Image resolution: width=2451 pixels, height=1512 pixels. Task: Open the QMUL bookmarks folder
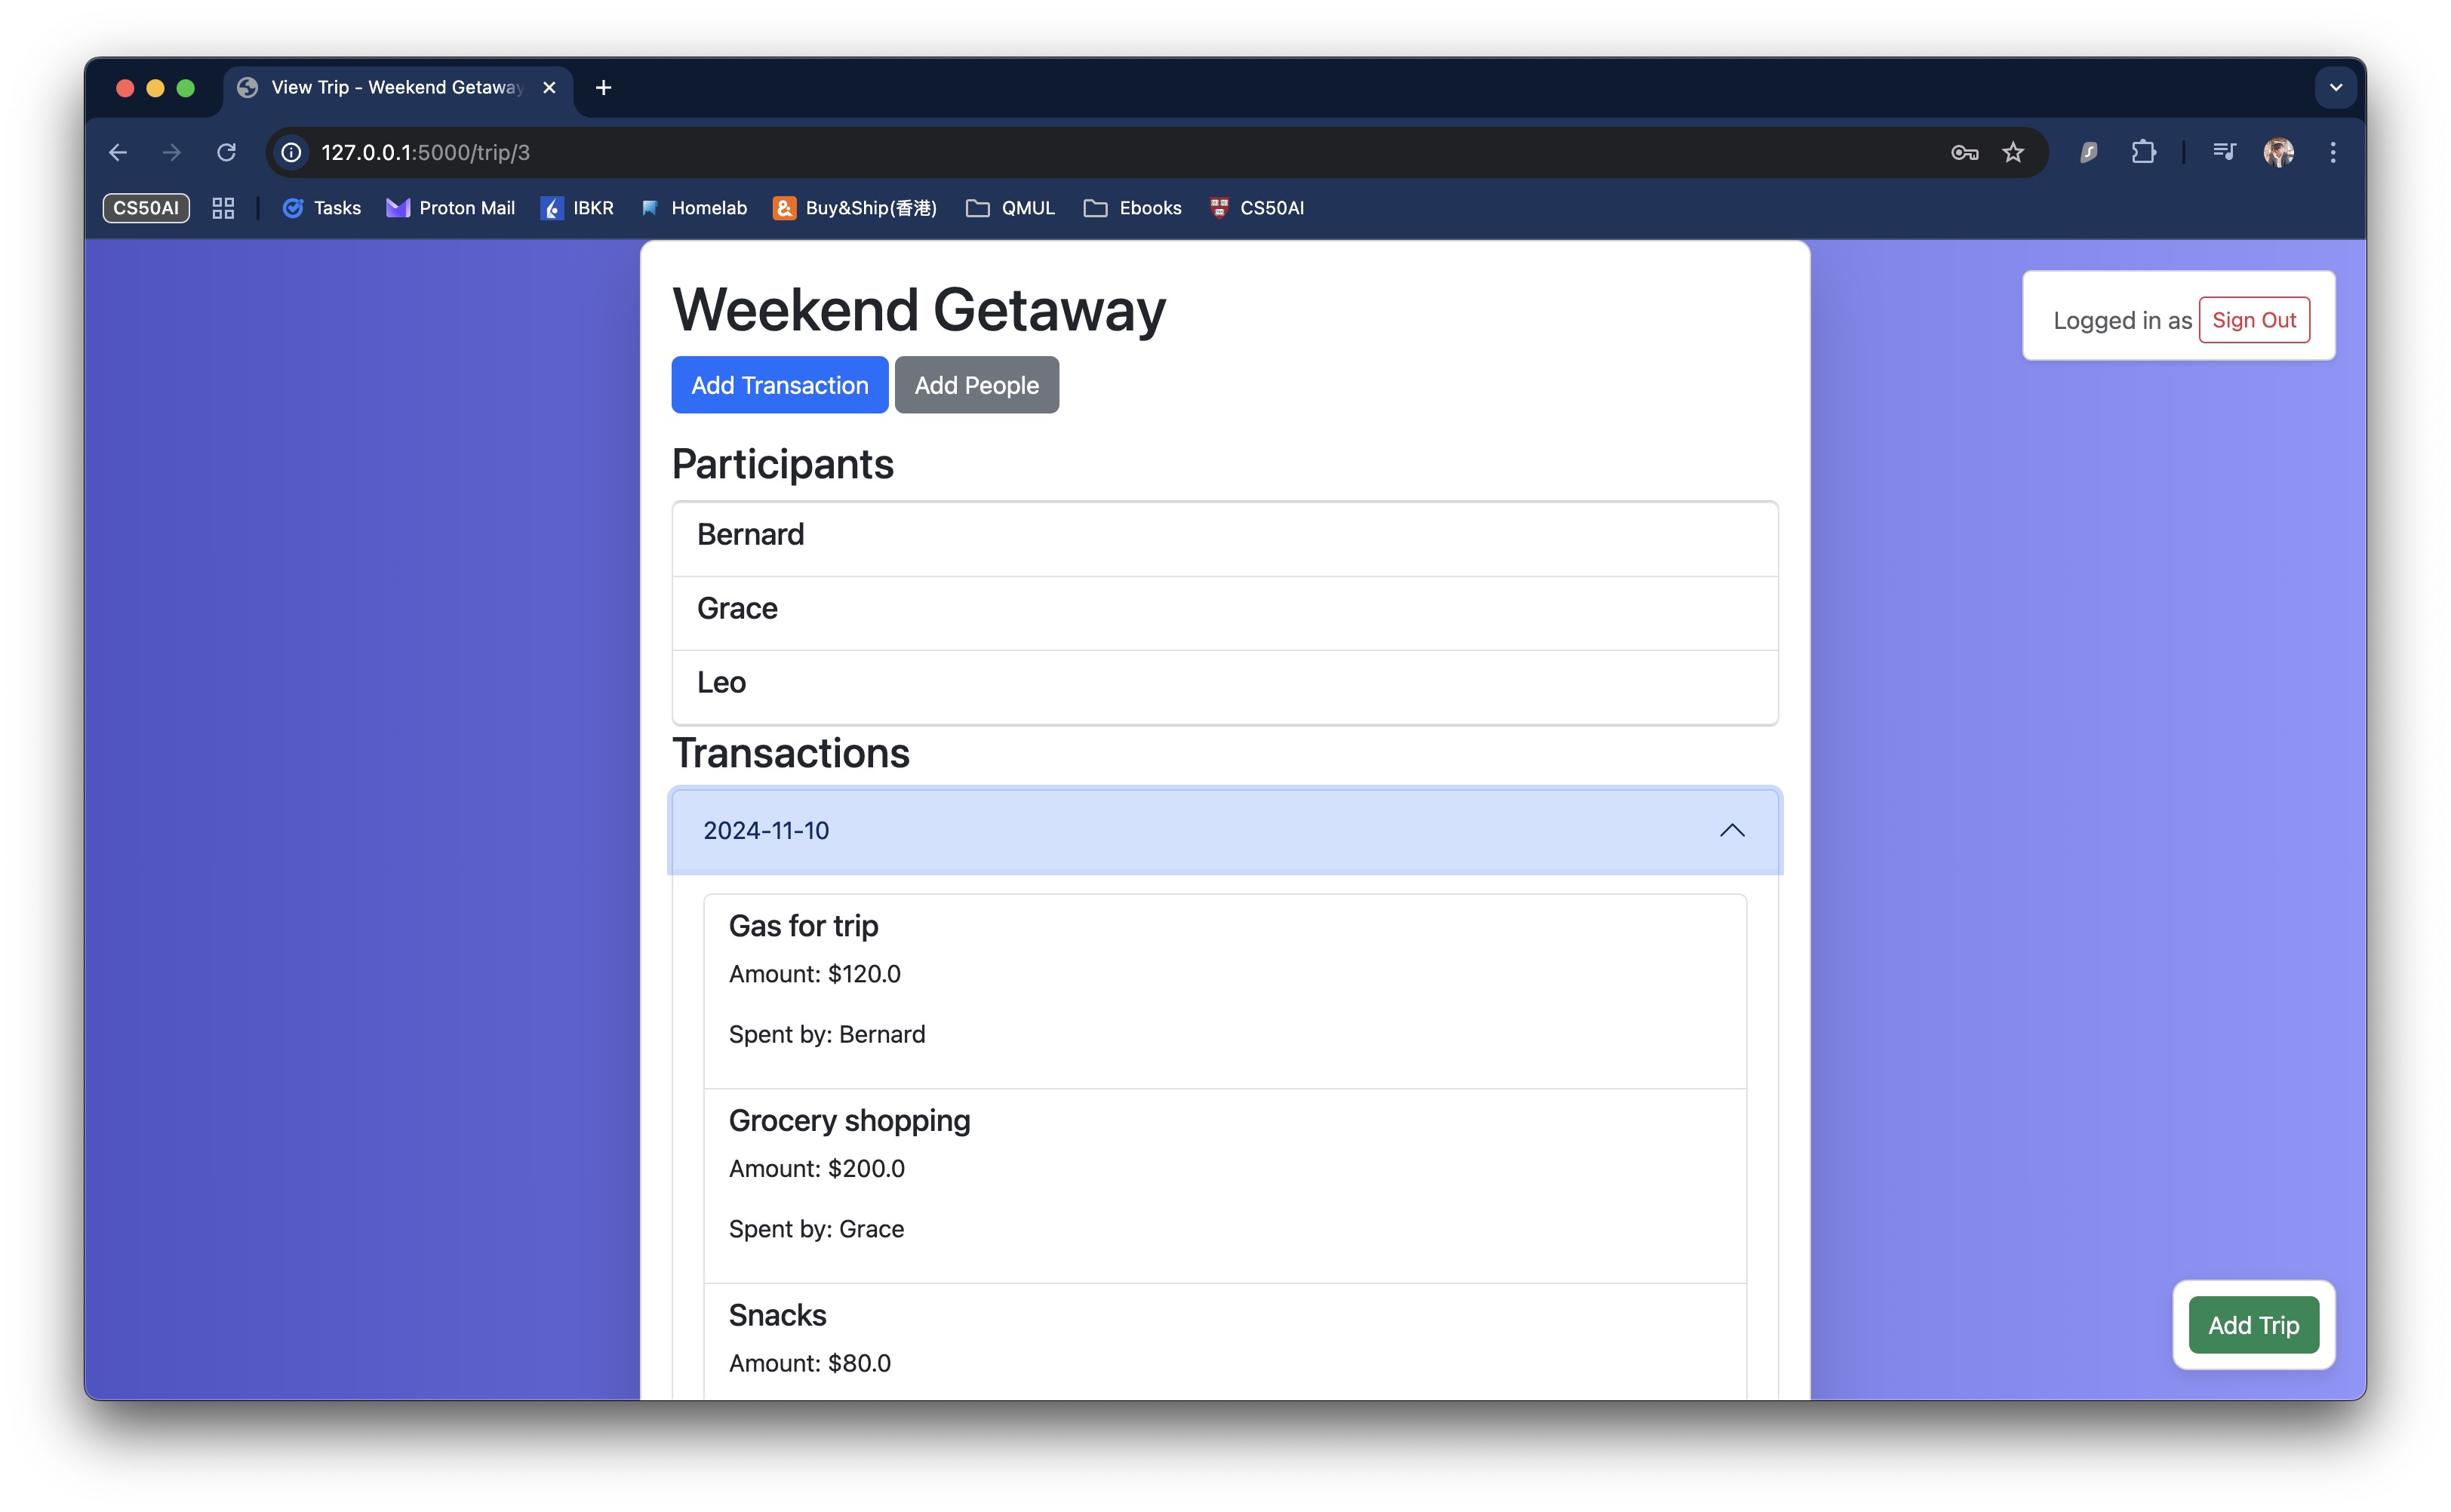pyautogui.click(x=1011, y=208)
